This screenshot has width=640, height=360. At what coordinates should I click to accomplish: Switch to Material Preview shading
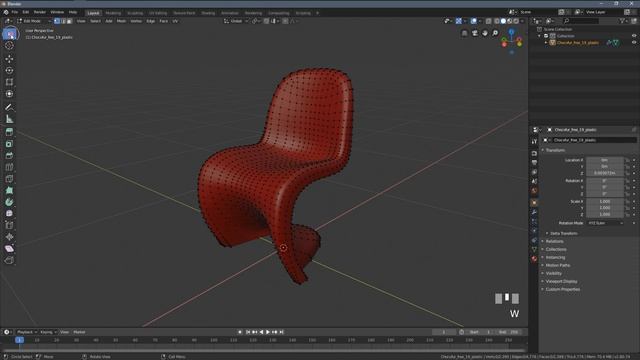click(x=510, y=21)
